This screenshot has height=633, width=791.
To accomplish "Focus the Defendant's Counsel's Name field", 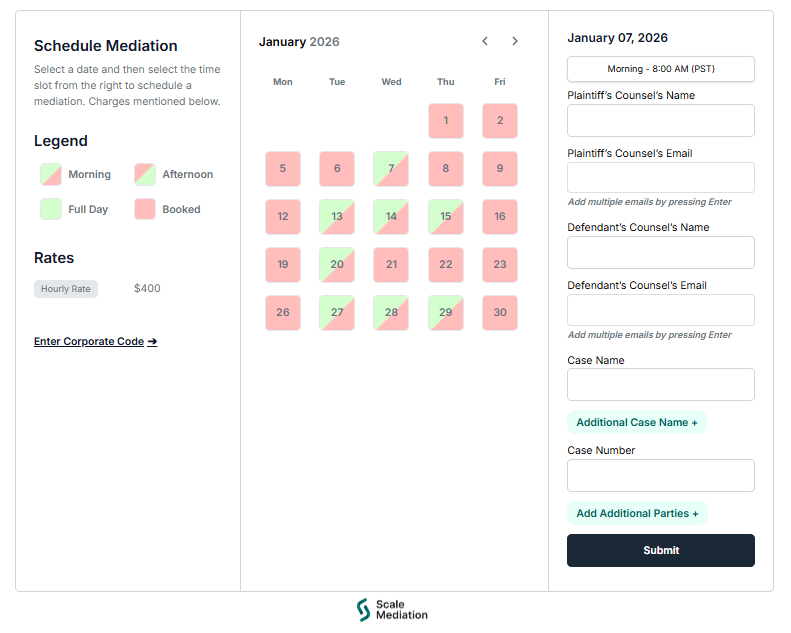I will pos(660,253).
